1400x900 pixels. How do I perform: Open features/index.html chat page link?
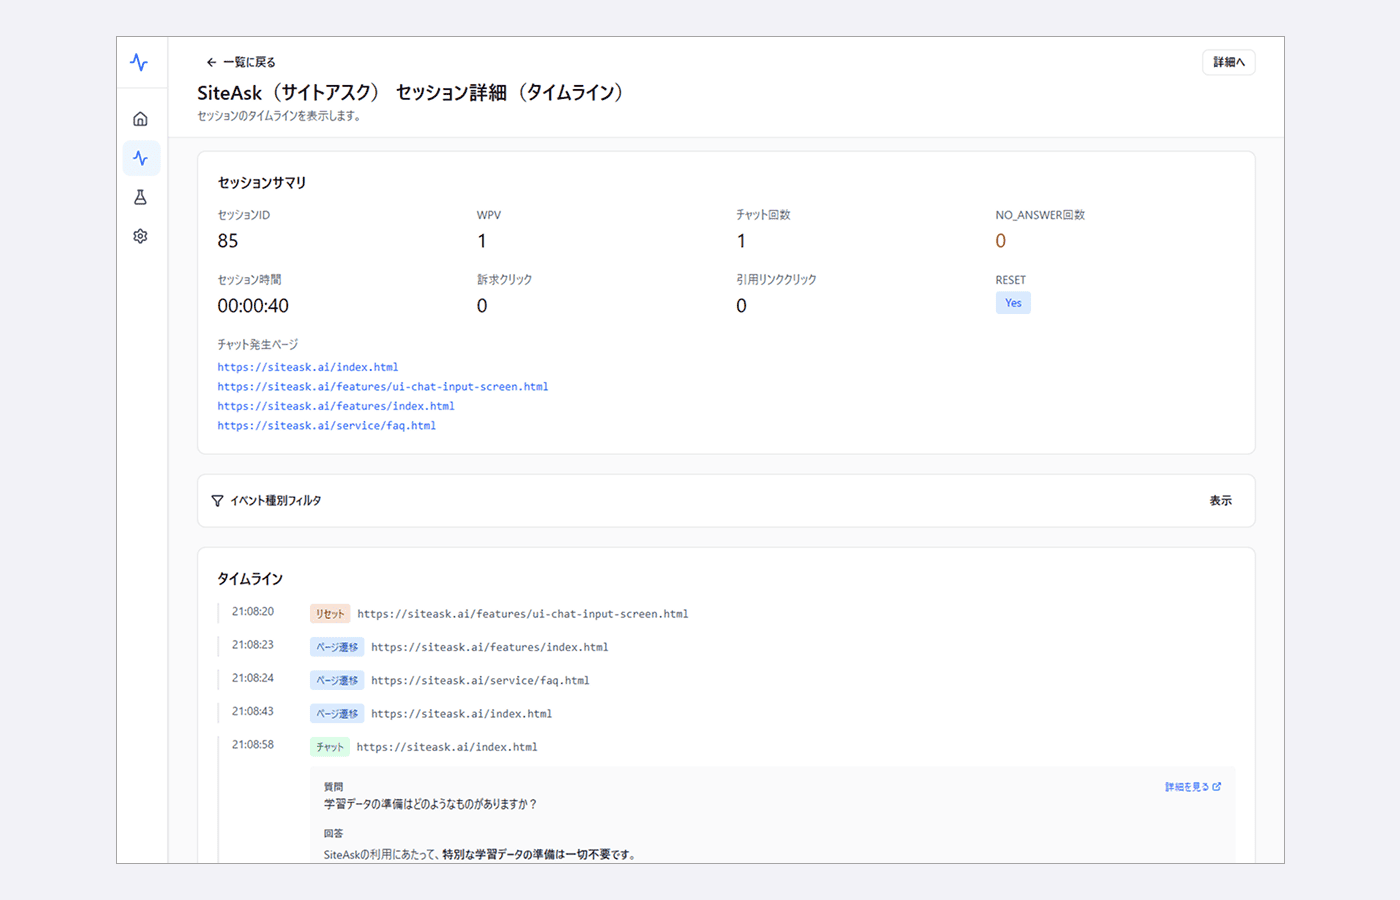336,406
